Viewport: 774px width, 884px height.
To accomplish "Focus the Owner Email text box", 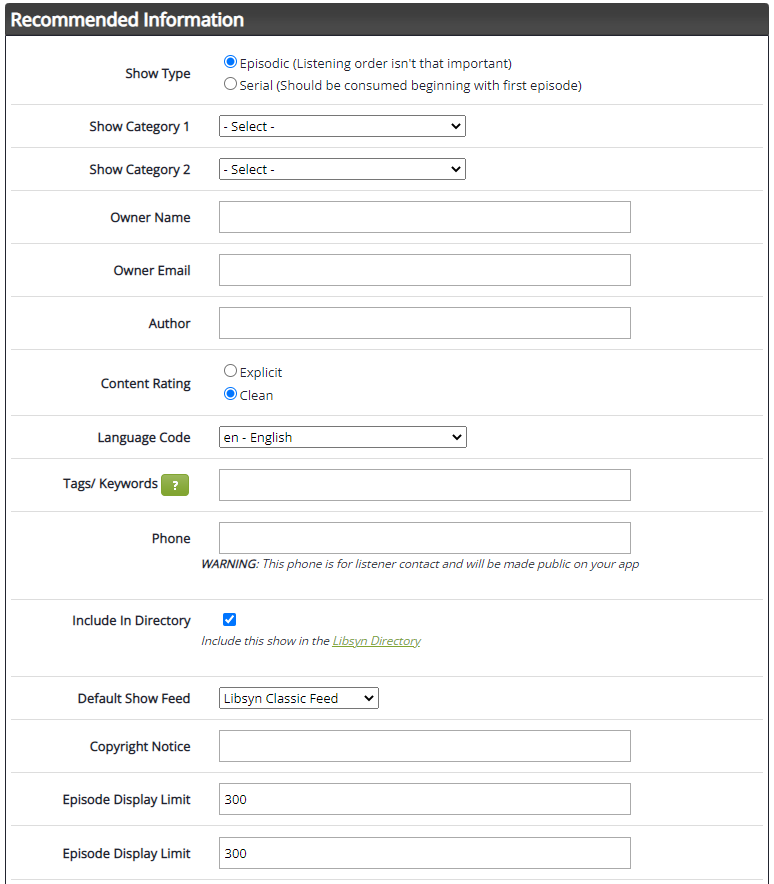I will click(425, 270).
